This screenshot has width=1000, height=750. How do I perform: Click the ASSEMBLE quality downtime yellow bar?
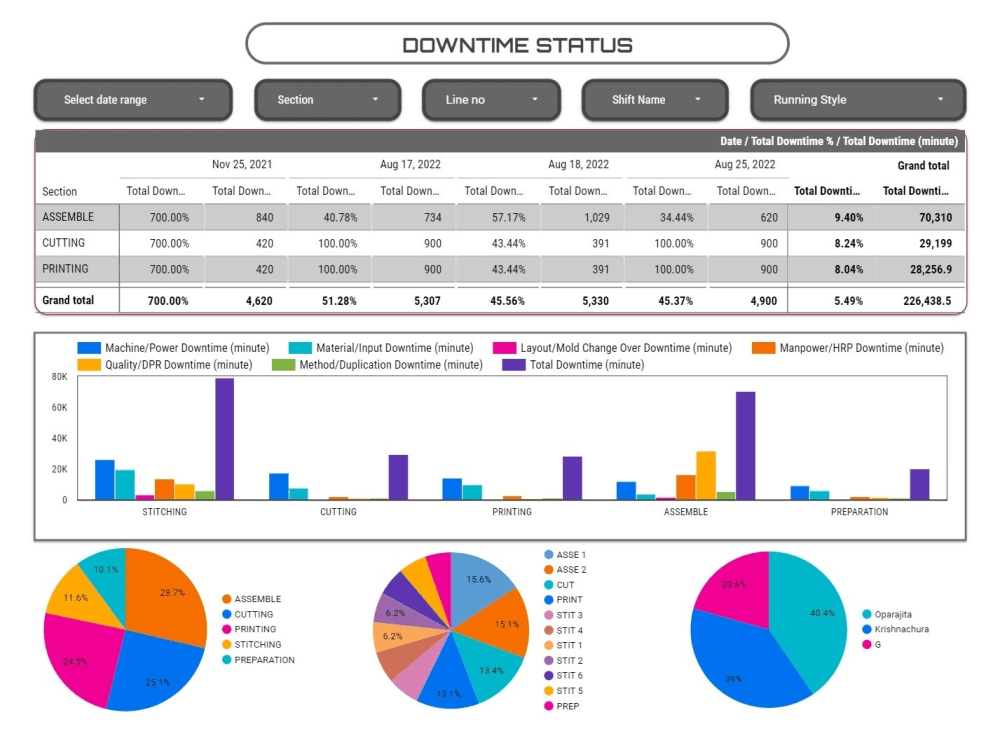[706, 475]
